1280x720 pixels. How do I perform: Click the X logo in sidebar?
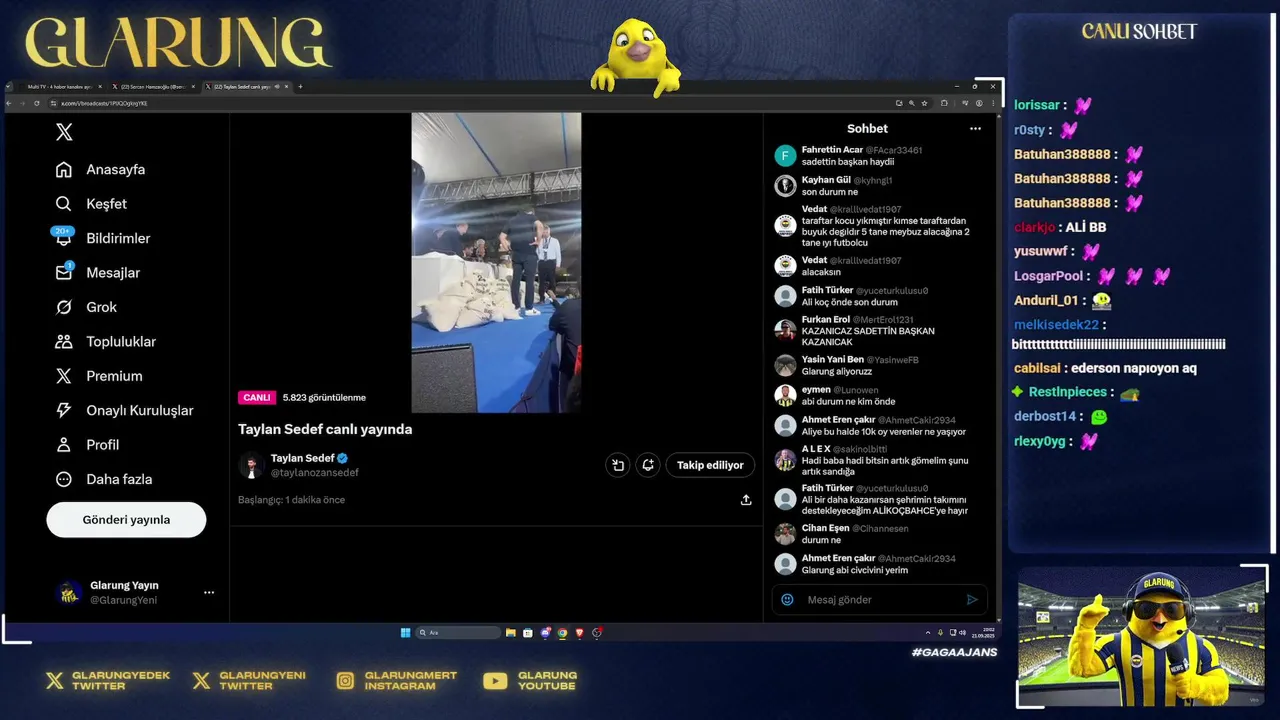coord(64,132)
